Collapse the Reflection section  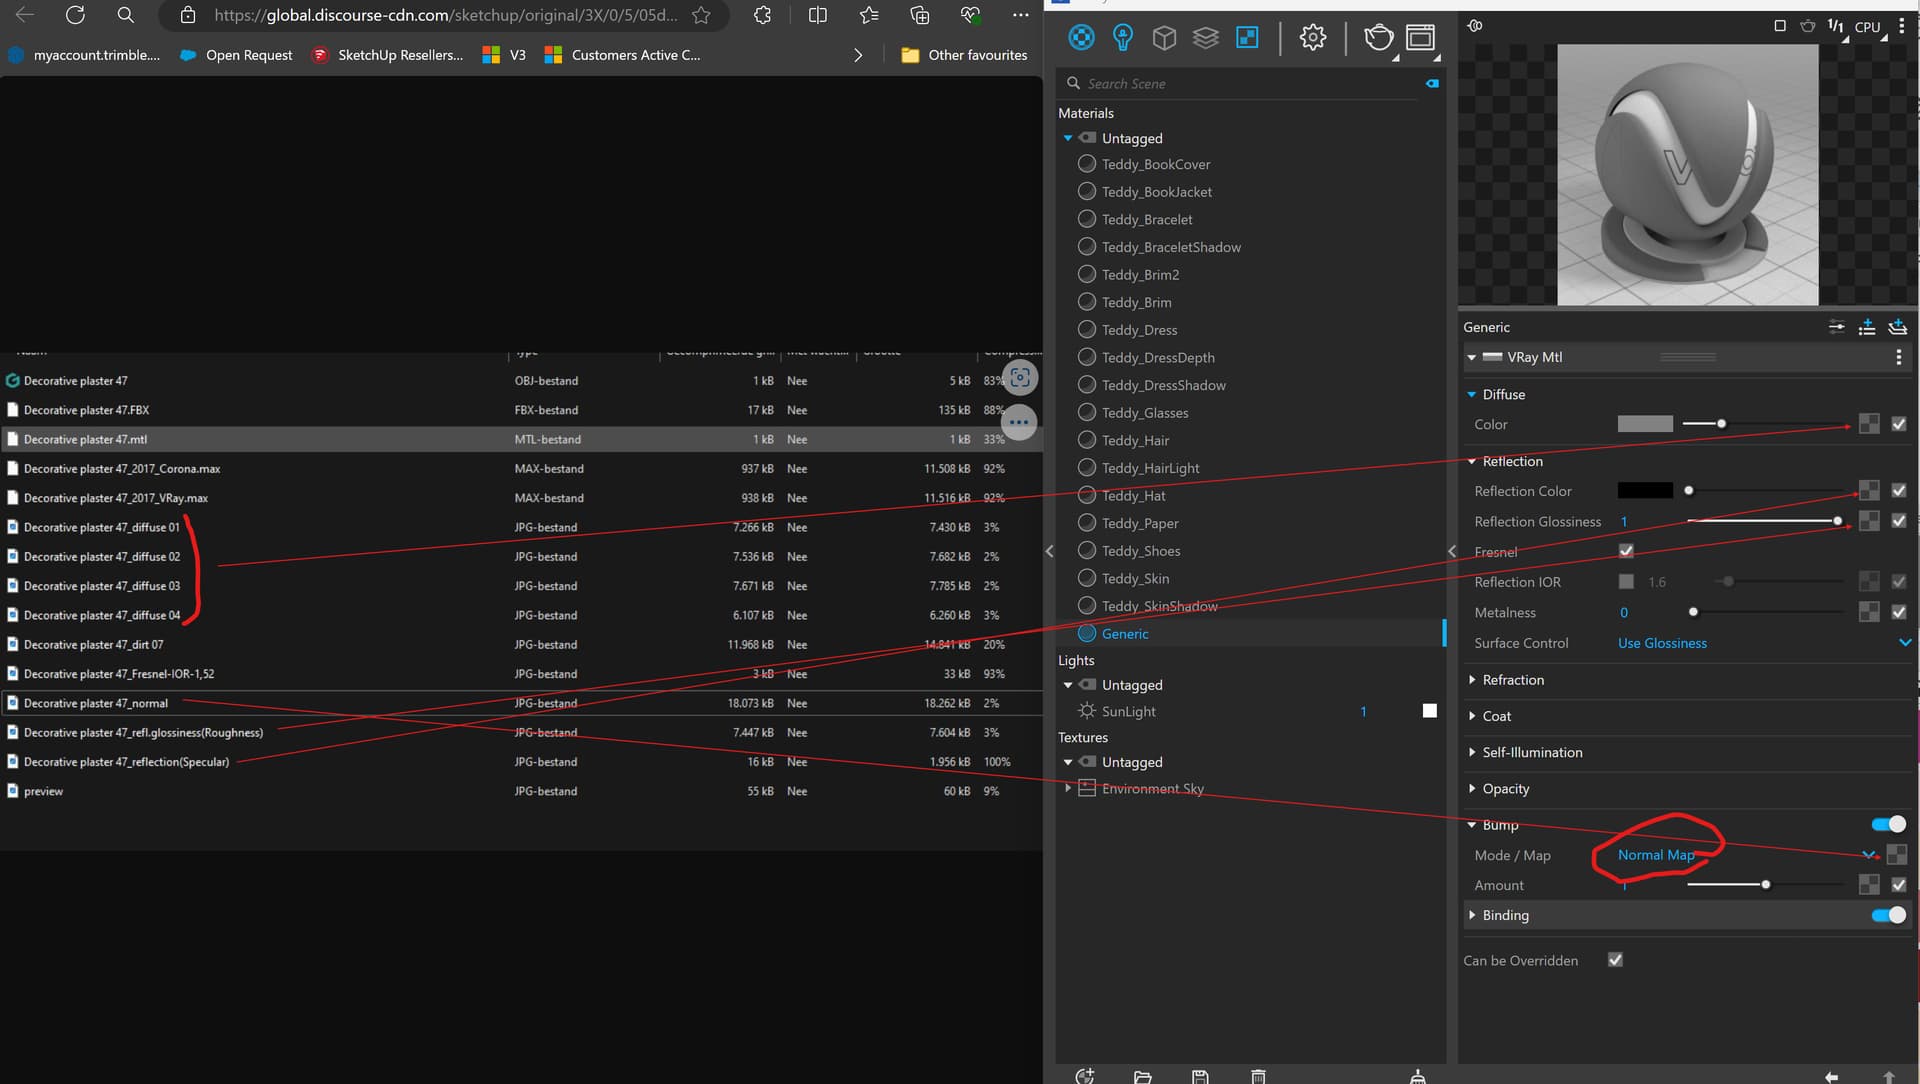(1471, 461)
